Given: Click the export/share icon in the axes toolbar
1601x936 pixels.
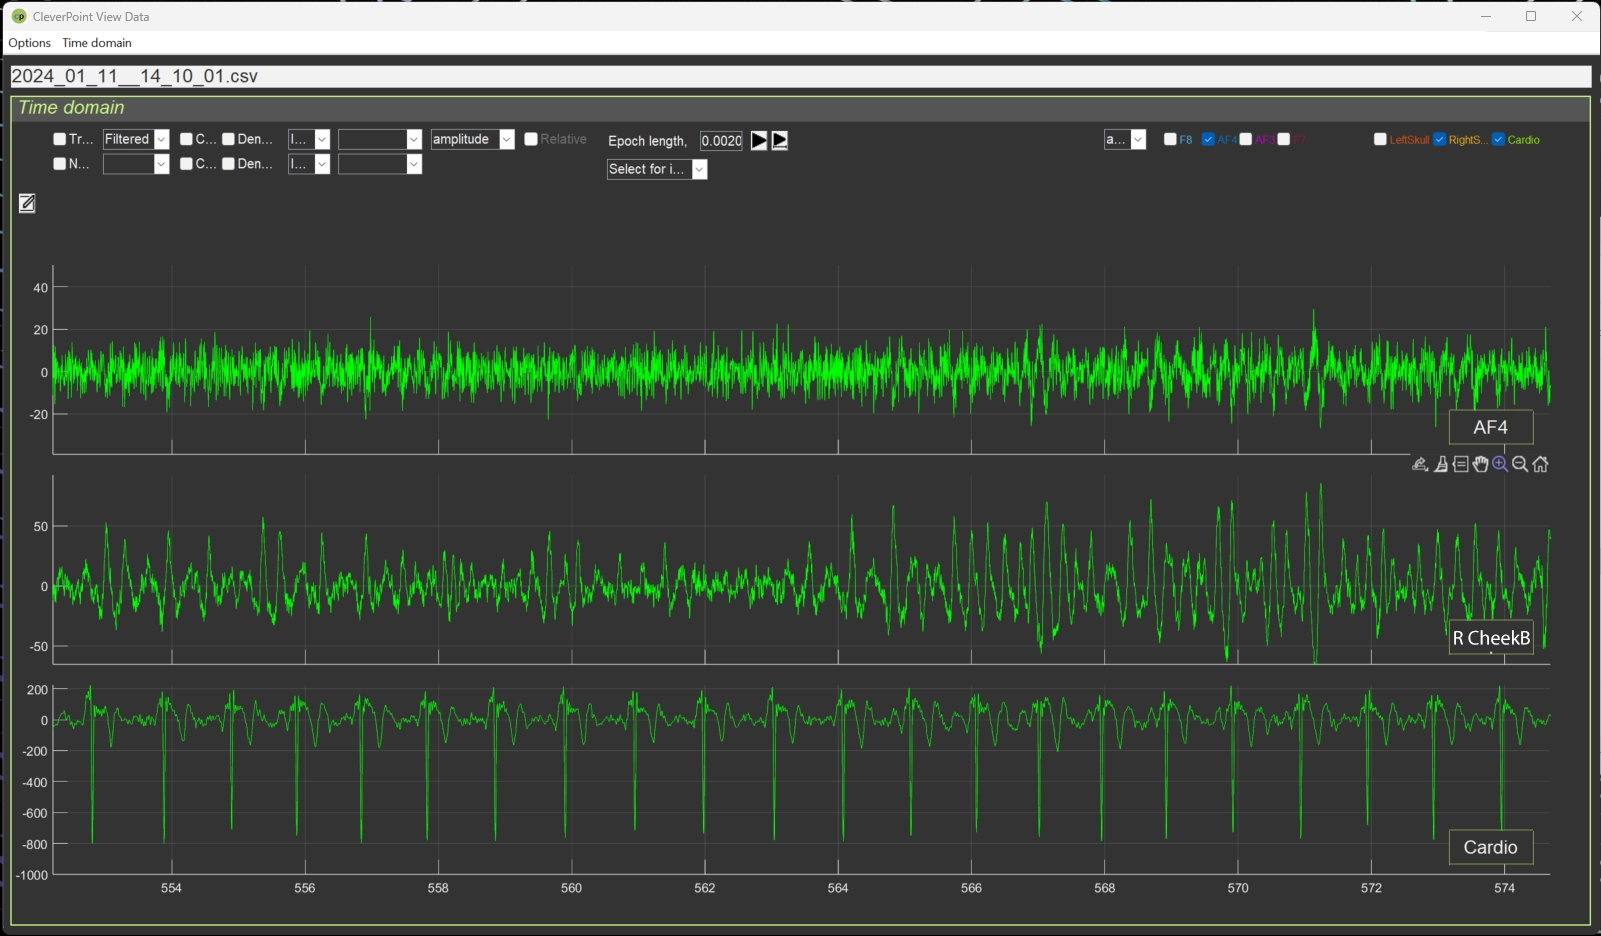Looking at the screenshot, I should point(1420,464).
